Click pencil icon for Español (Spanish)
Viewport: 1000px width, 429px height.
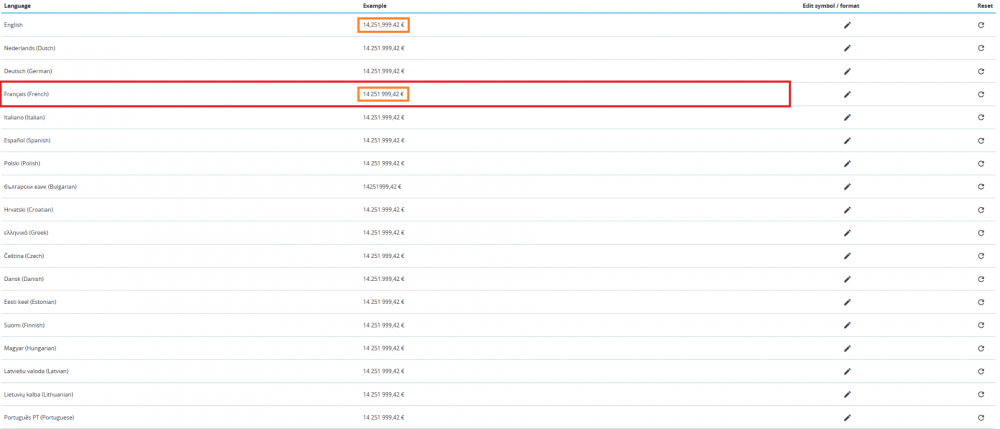847,140
